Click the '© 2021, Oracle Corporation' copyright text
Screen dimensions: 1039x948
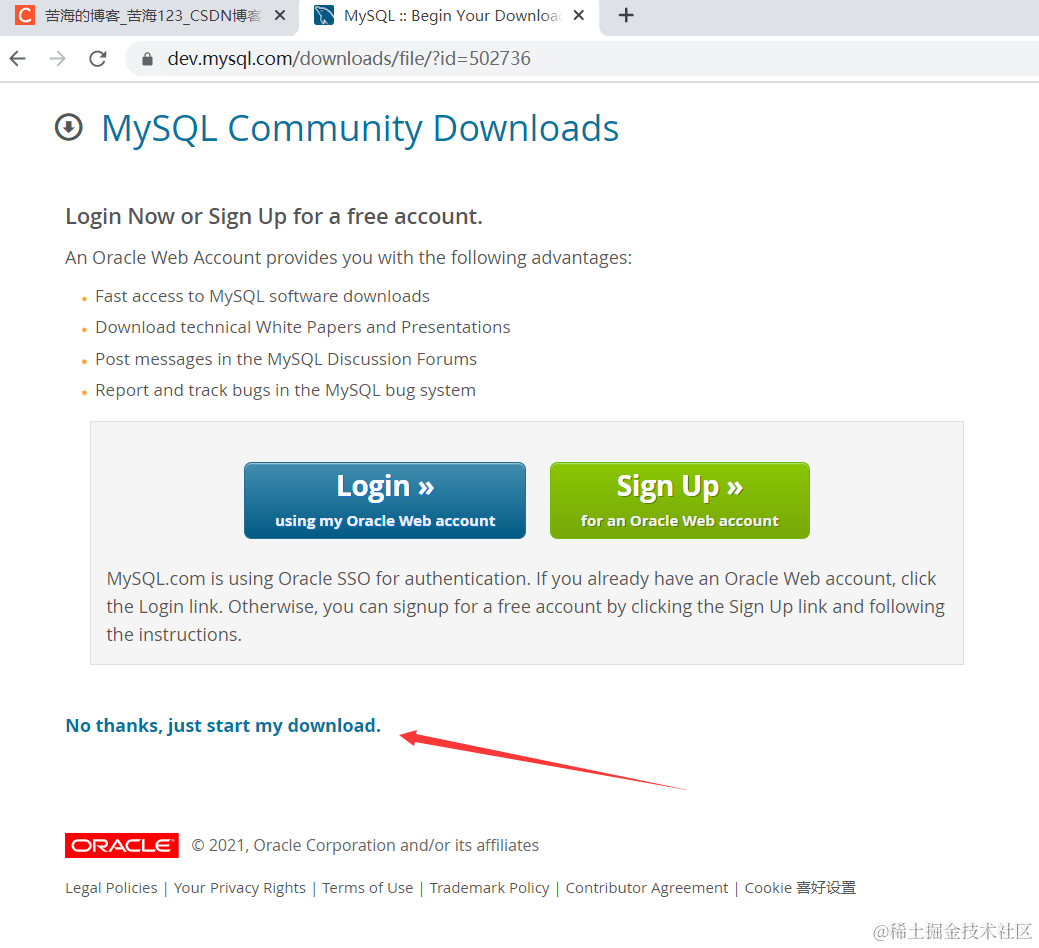pos(365,845)
